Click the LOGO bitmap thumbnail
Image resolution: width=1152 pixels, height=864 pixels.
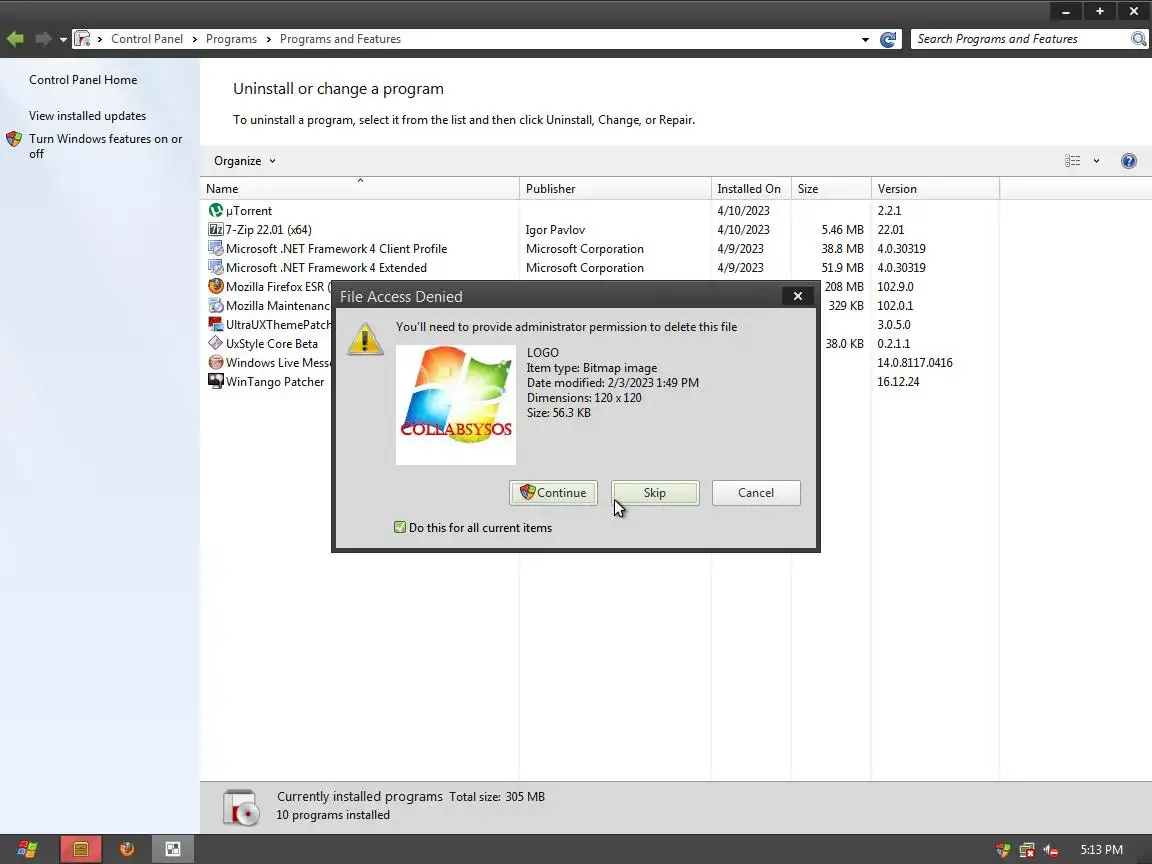(456, 405)
